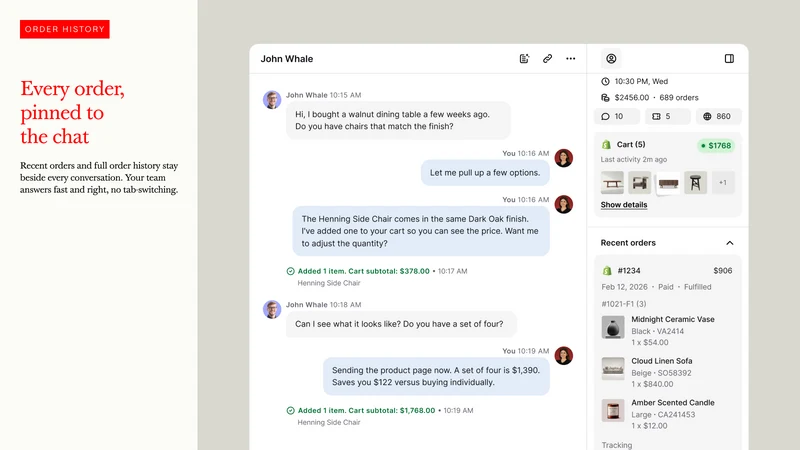Select the walnut dining table message bubble
Image resolution: width=800 pixels, height=450 pixels.
398,120
